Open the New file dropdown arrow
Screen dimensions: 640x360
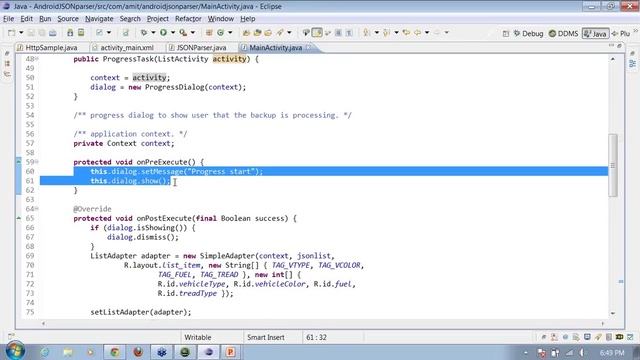point(21,33)
